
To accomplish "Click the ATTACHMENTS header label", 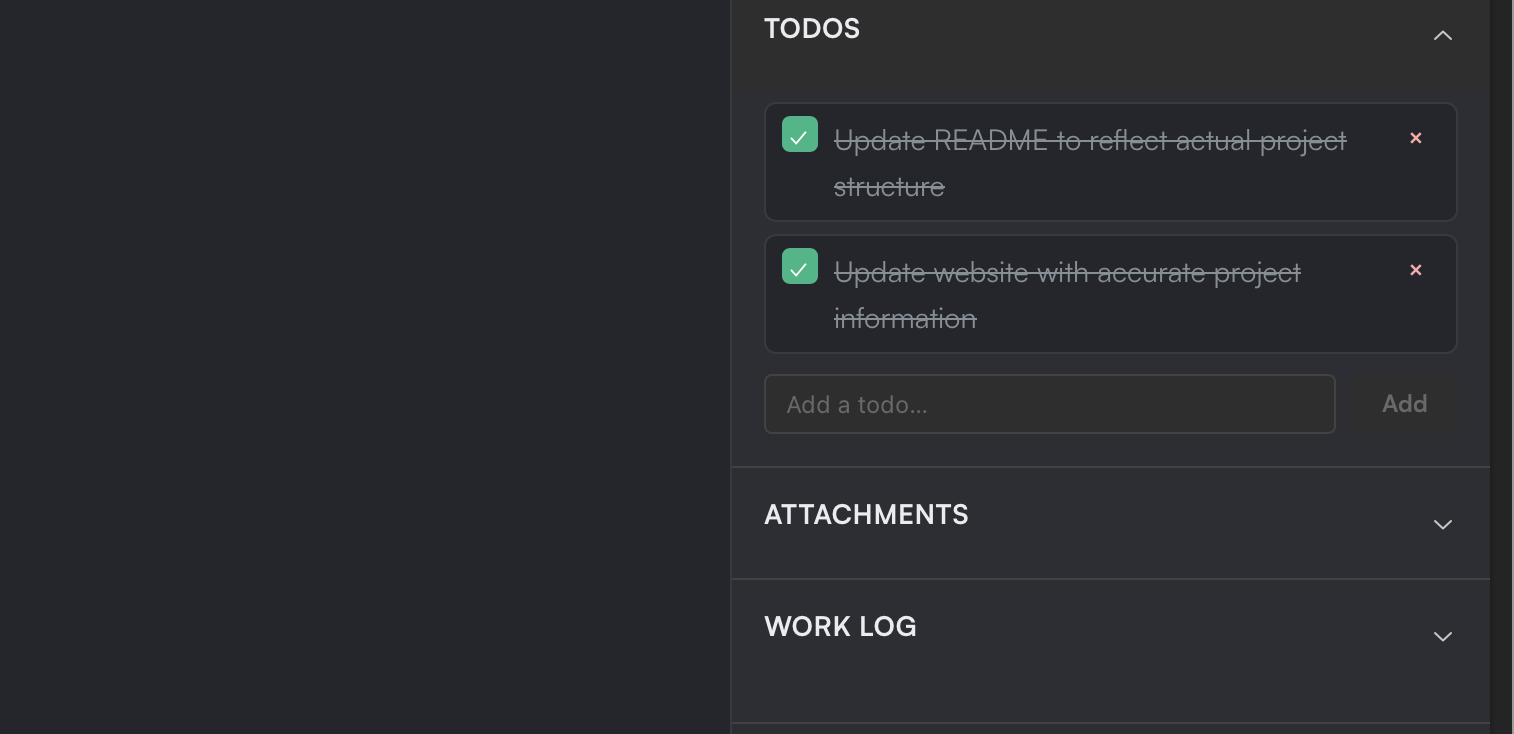I will point(866,515).
